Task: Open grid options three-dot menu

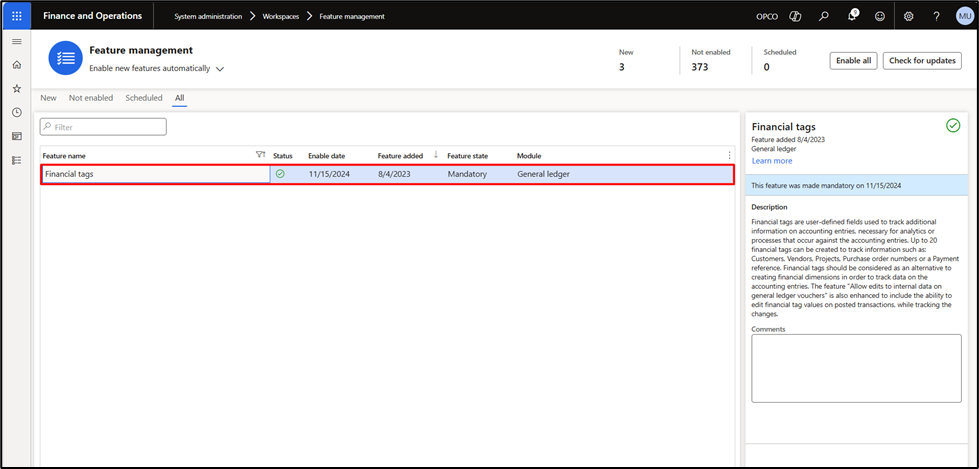Action: [x=729, y=156]
